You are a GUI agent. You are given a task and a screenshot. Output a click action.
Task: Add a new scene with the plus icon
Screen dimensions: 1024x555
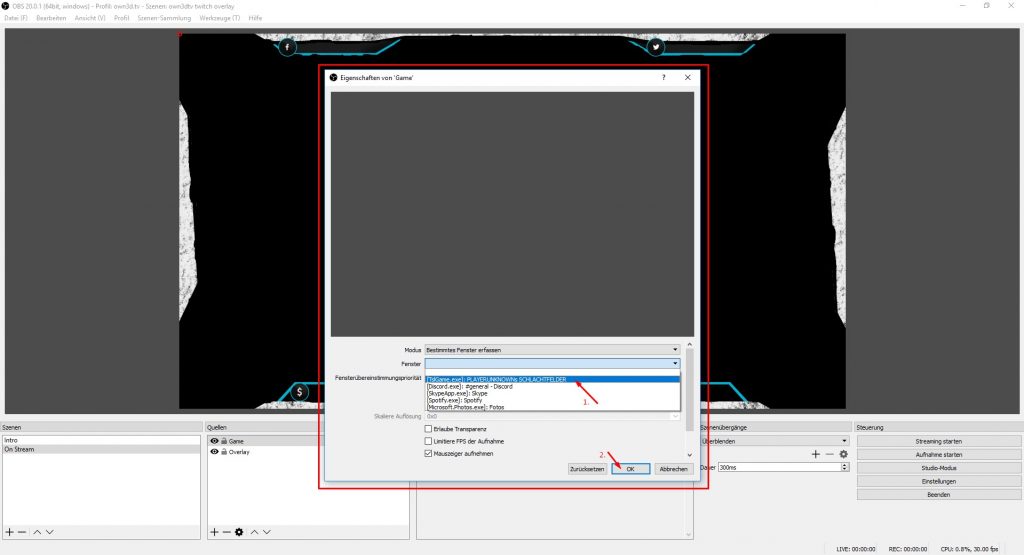click(10, 531)
